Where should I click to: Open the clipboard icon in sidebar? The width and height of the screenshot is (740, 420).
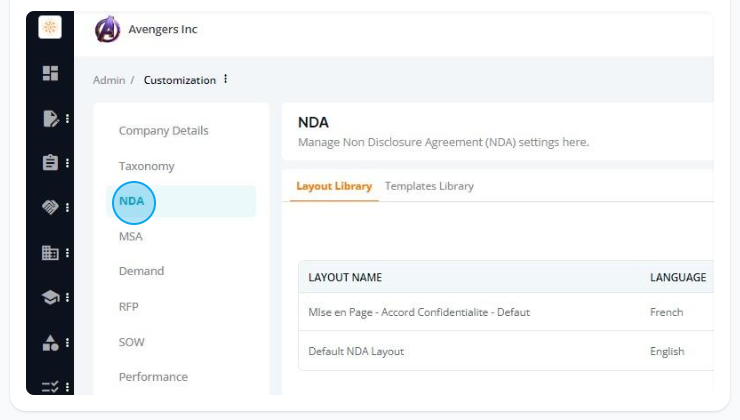click(50, 162)
